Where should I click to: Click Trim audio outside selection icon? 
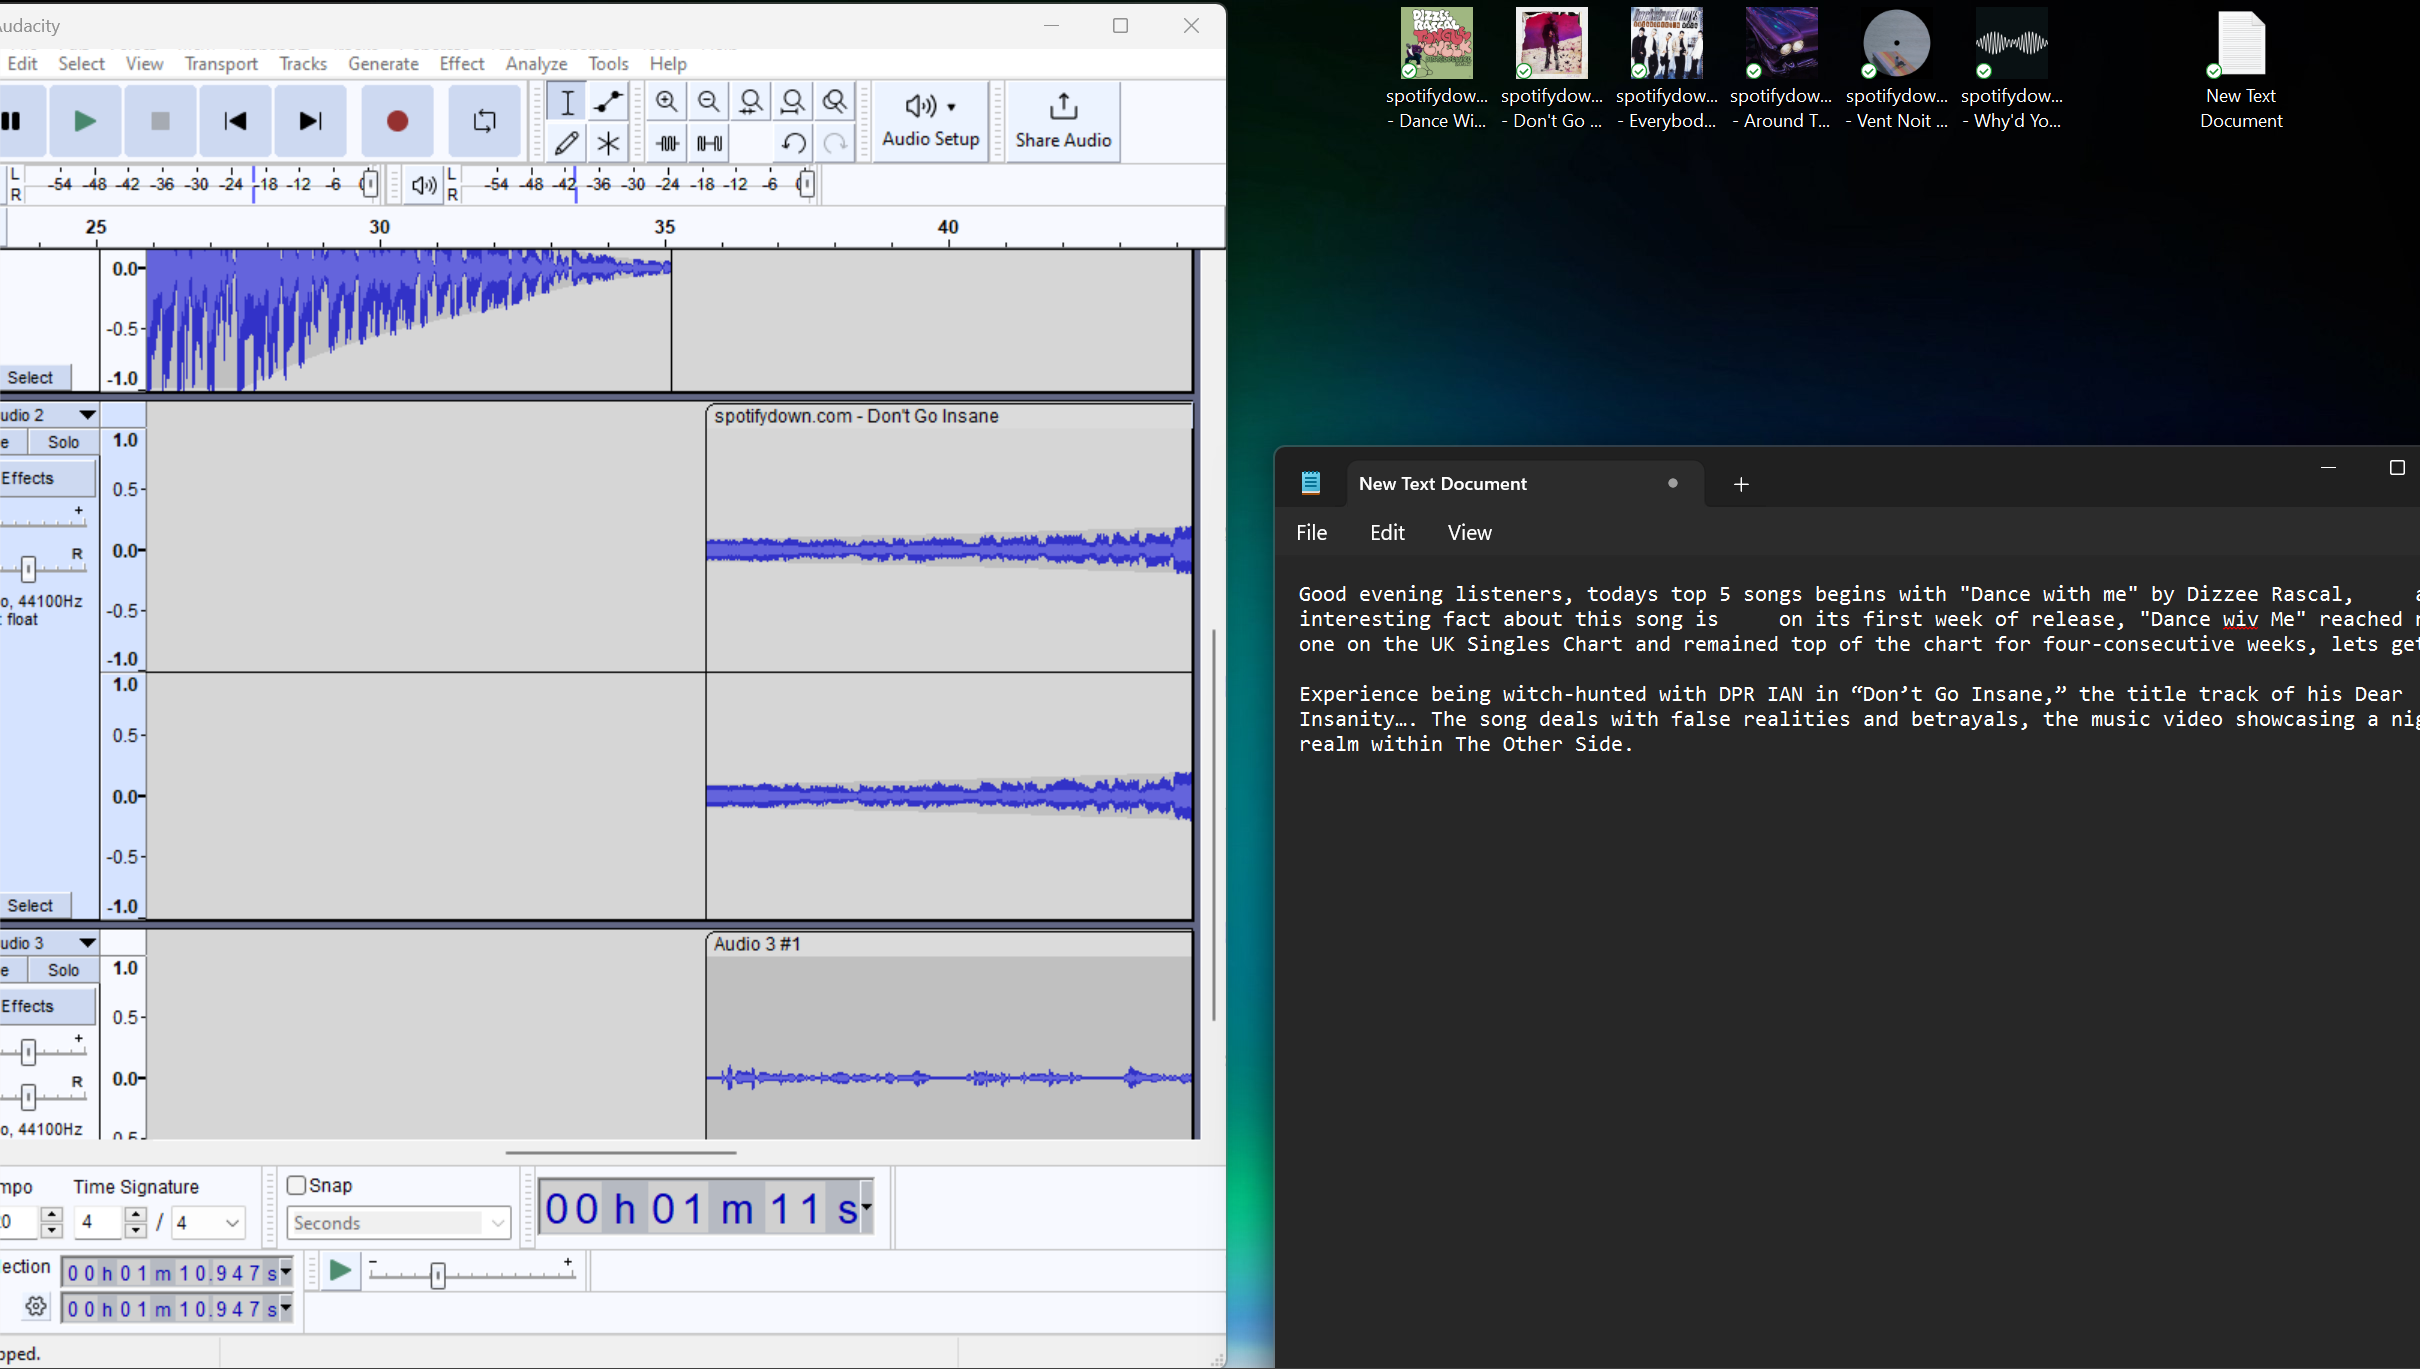[667, 143]
